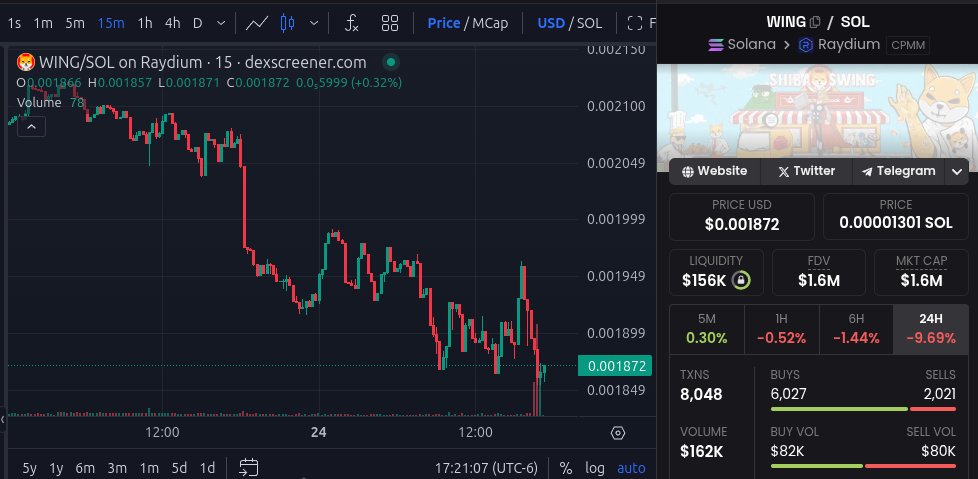
Task: Click the CPMM label badge
Action: click(908, 46)
